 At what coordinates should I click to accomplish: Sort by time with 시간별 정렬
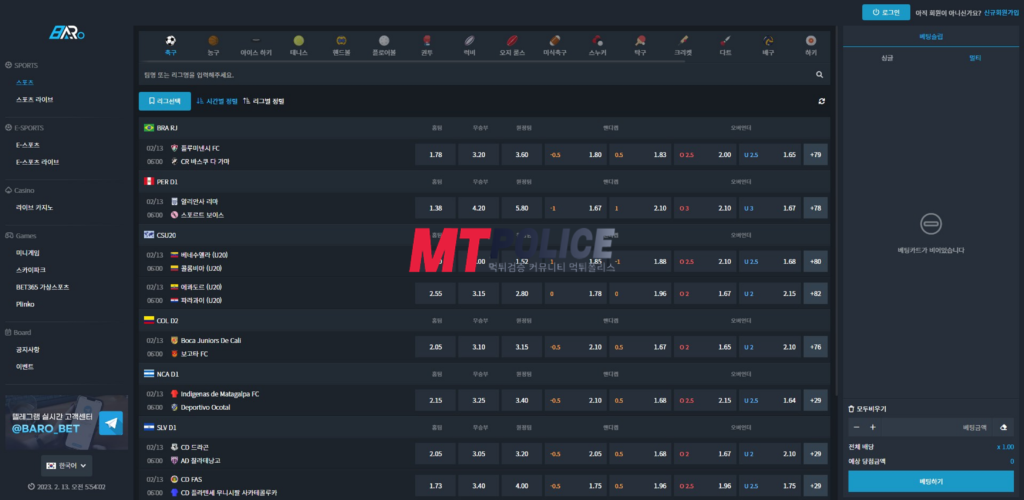217,101
